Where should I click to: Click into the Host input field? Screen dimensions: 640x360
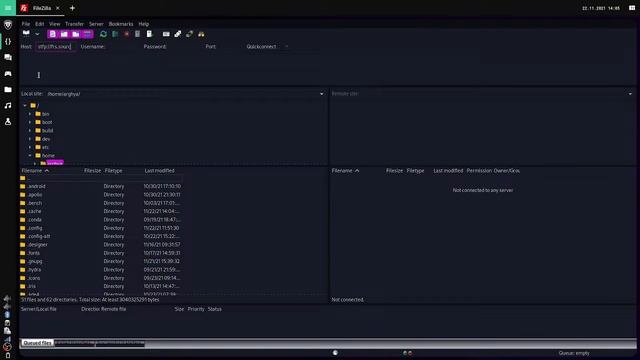pos(55,47)
